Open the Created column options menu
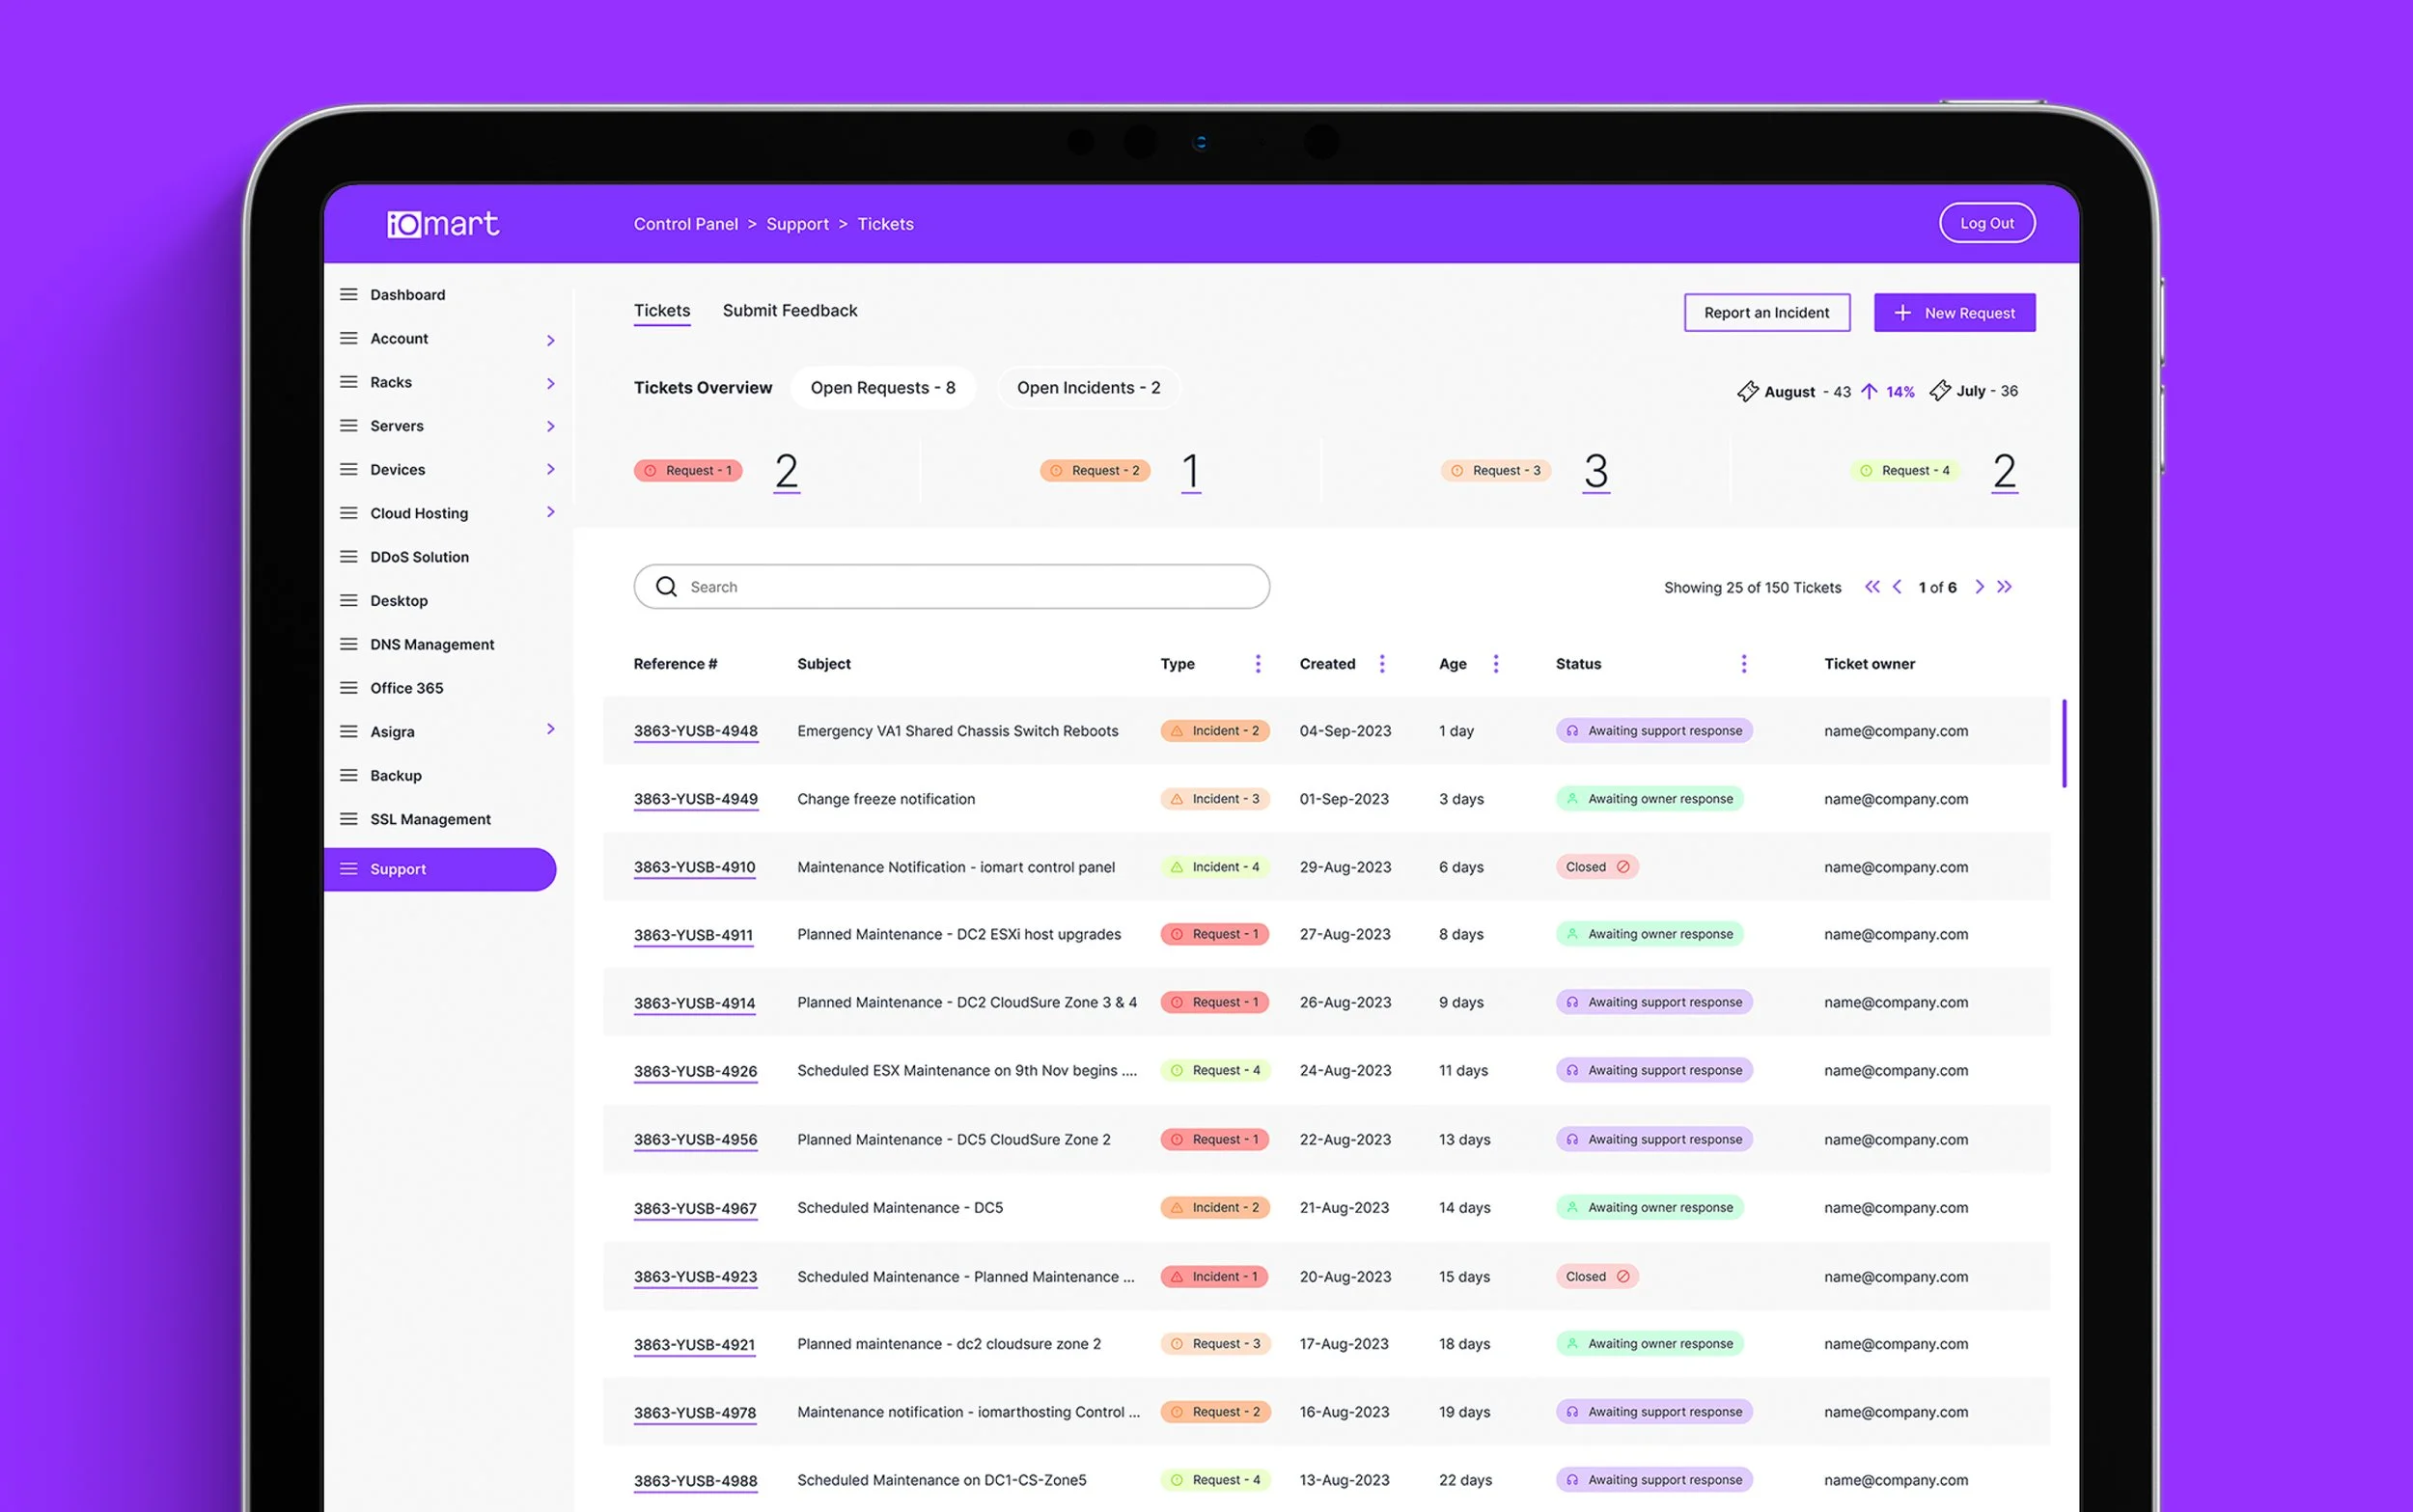The image size is (2413, 1512). 1382,664
